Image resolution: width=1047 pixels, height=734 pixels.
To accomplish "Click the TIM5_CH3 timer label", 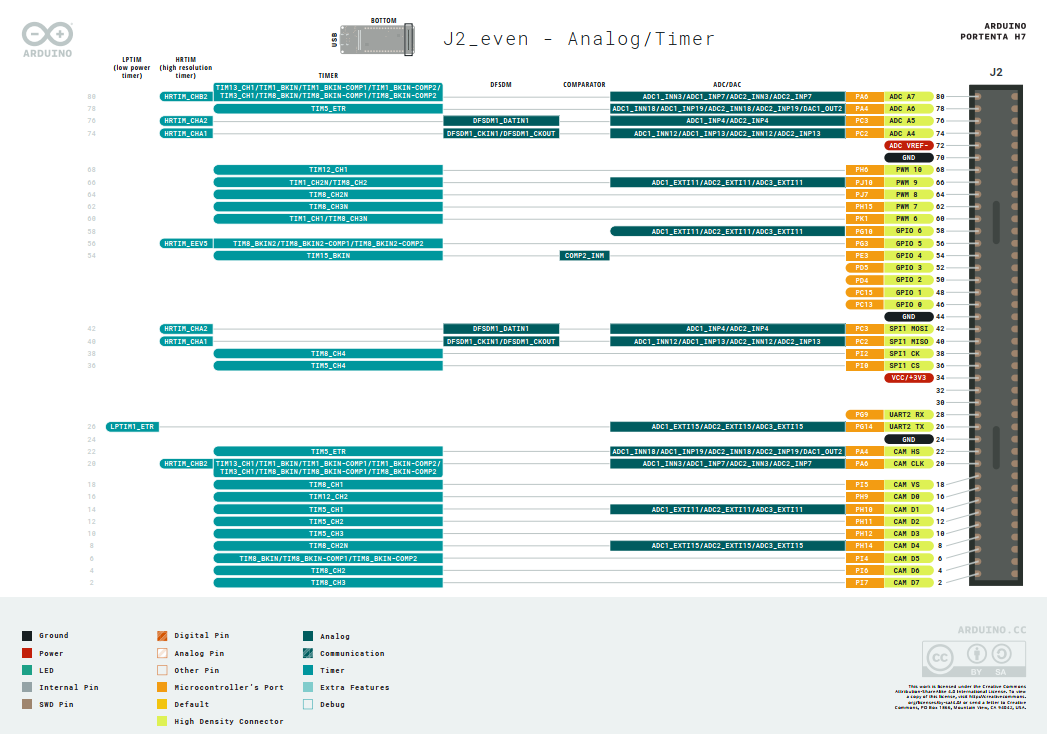I will [328, 534].
